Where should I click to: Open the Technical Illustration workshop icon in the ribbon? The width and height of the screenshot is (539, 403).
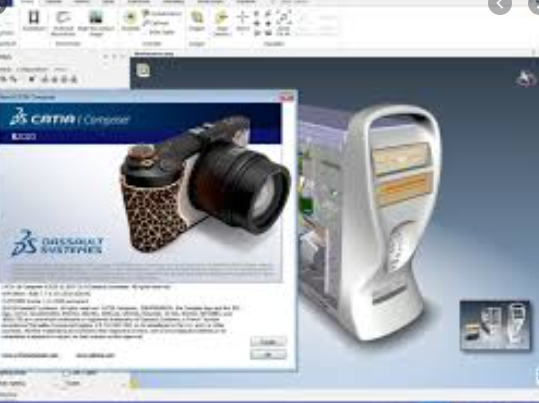pyautogui.click(x=63, y=17)
